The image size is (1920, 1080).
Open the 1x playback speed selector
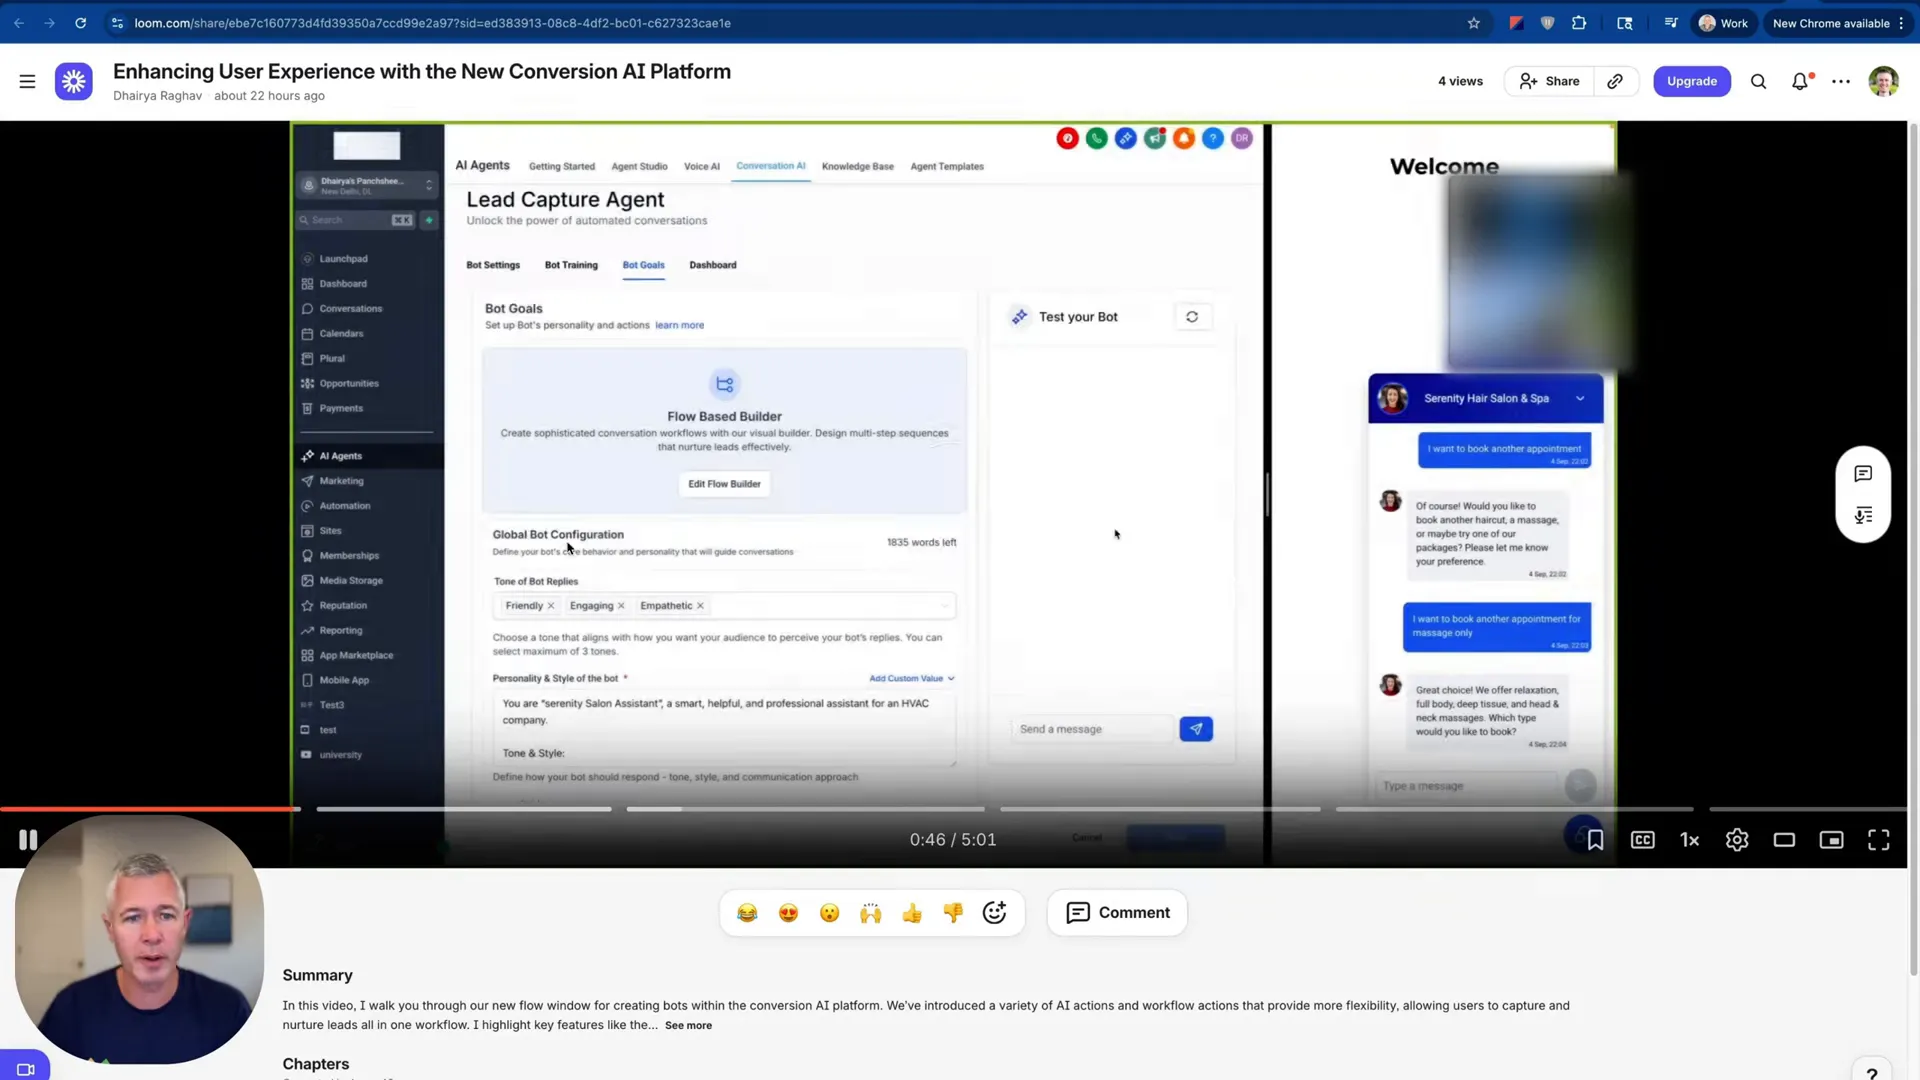tap(1689, 840)
